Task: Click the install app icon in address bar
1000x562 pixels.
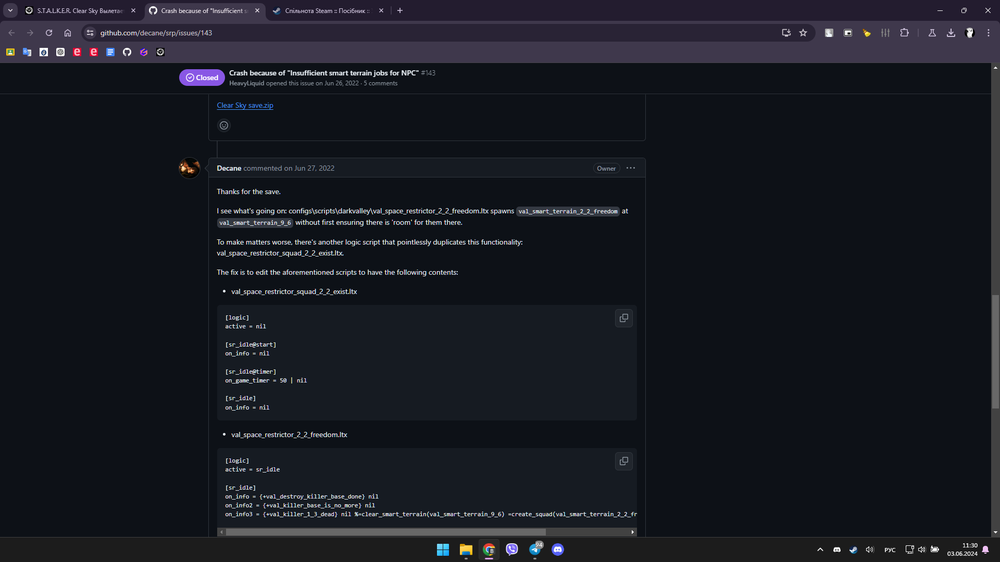Action: (786, 33)
